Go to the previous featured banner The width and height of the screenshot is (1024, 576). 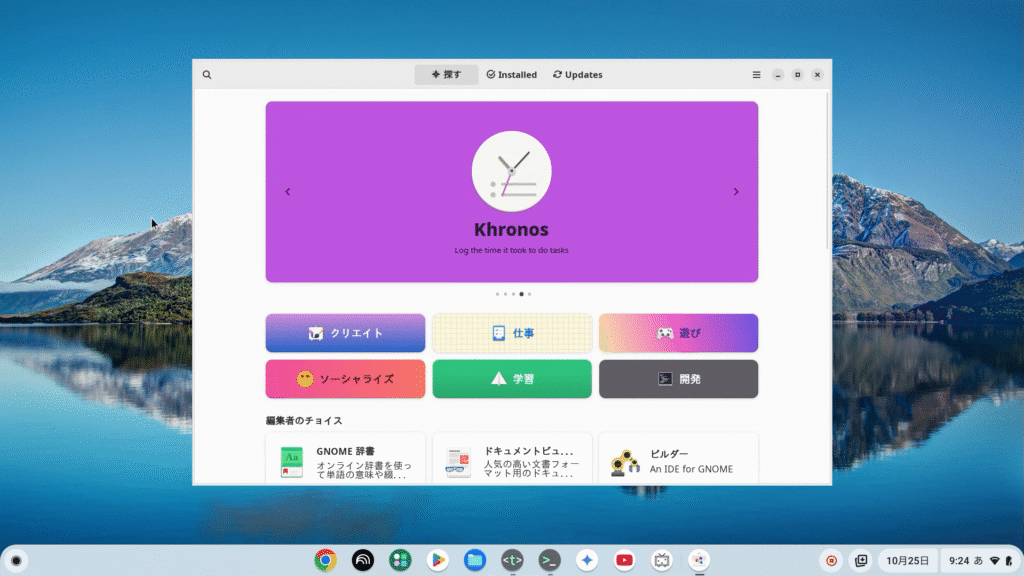pos(288,192)
